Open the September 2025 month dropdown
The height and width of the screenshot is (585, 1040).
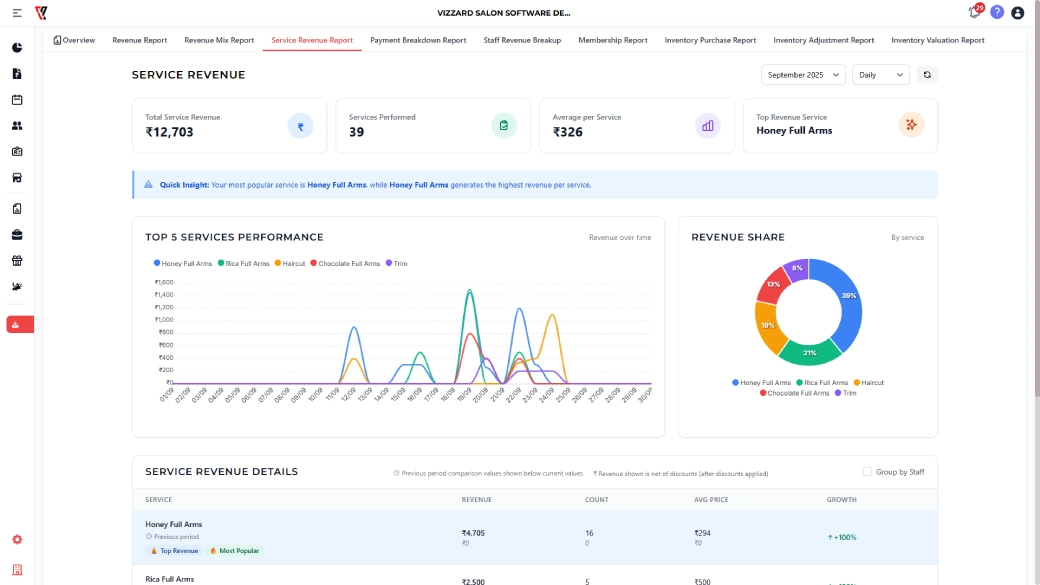point(803,75)
